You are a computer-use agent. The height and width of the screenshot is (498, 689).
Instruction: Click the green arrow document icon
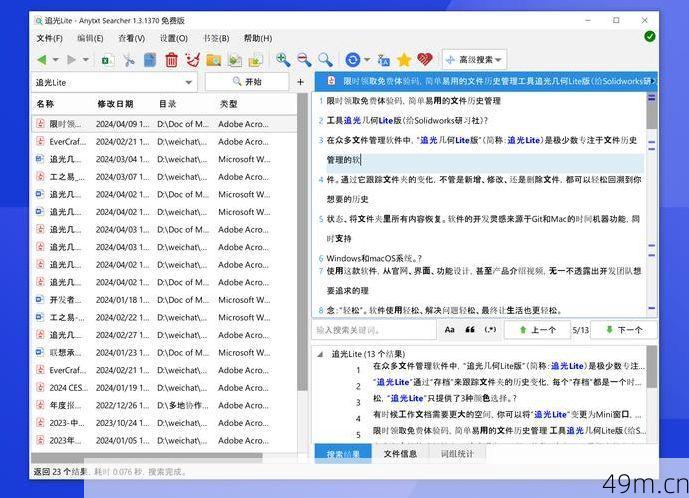click(x=235, y=60)
